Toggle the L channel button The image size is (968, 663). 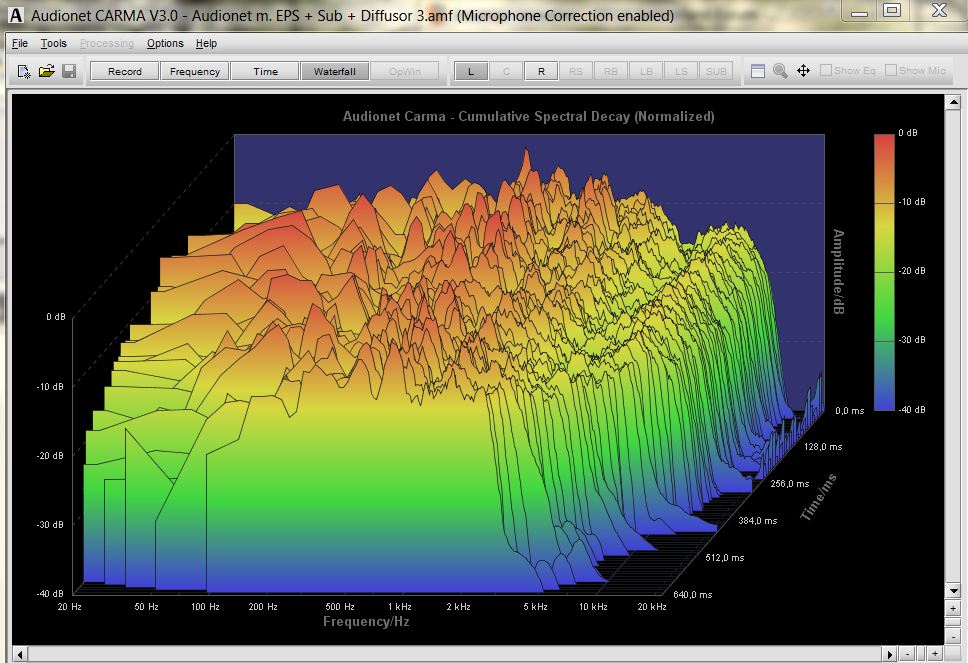[471, 71]
